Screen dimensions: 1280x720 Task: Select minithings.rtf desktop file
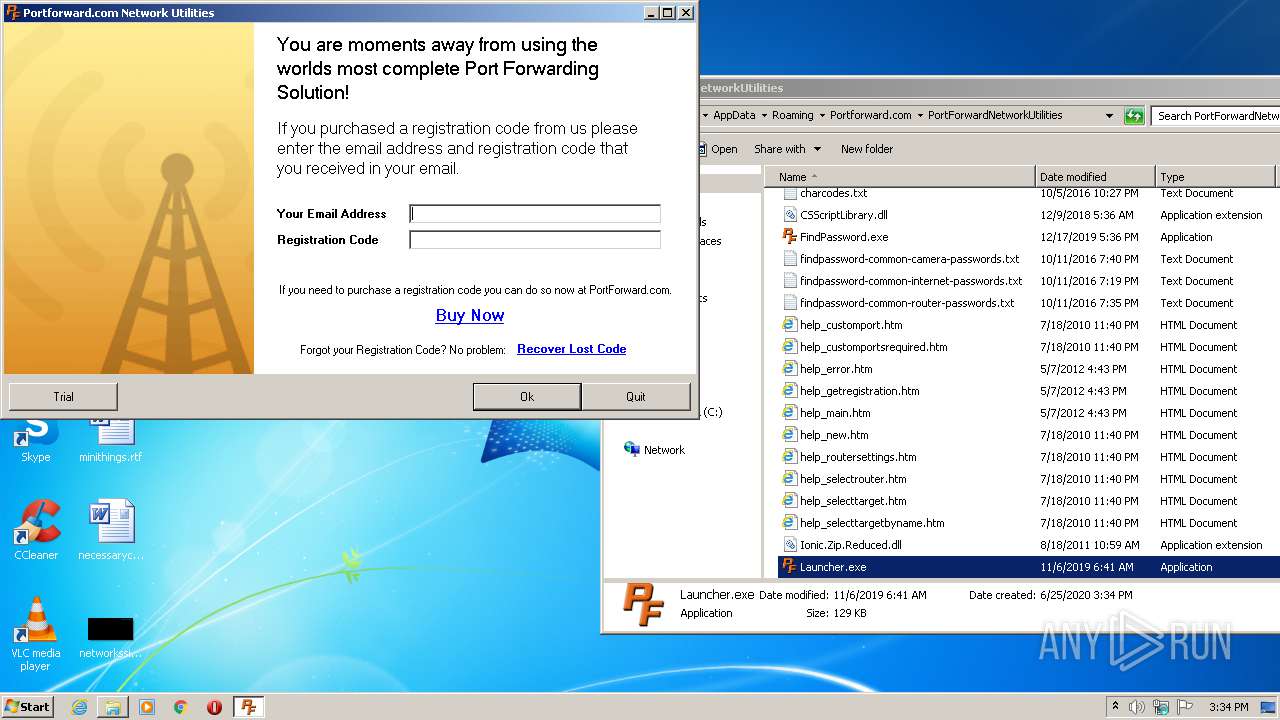(111, 441)
